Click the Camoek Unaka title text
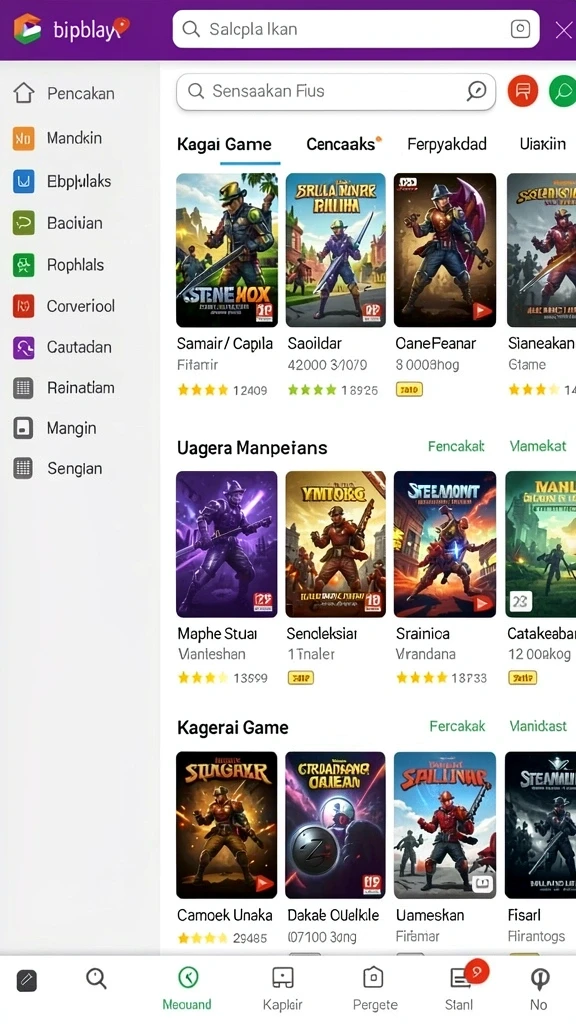 tap(225, 915)
